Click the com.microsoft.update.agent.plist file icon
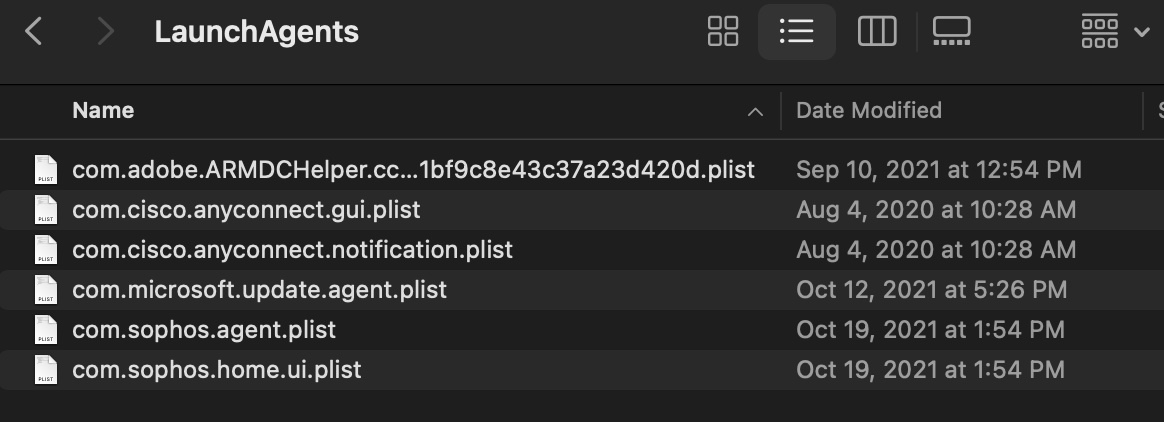Image resolution: width=1164 pixels, height=422 pixels. click(45, 290)
